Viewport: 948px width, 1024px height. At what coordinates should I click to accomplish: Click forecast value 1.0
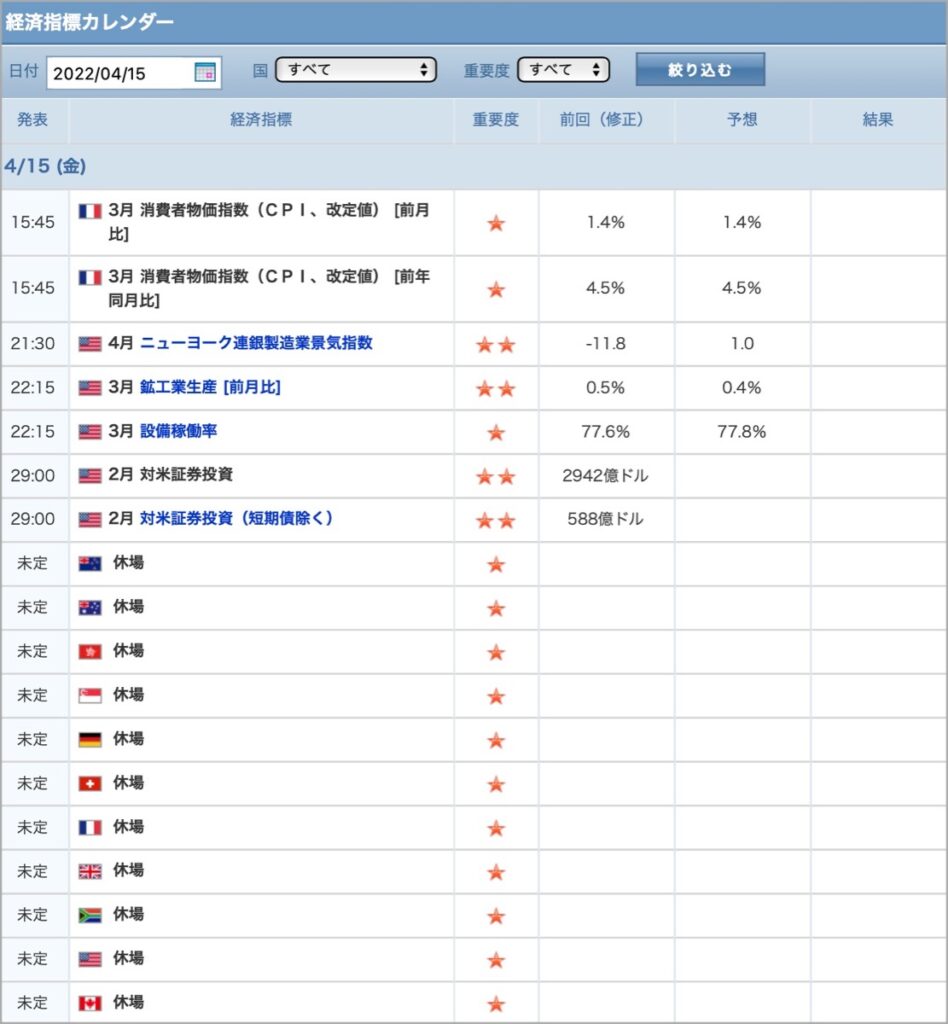click(742, 344)
